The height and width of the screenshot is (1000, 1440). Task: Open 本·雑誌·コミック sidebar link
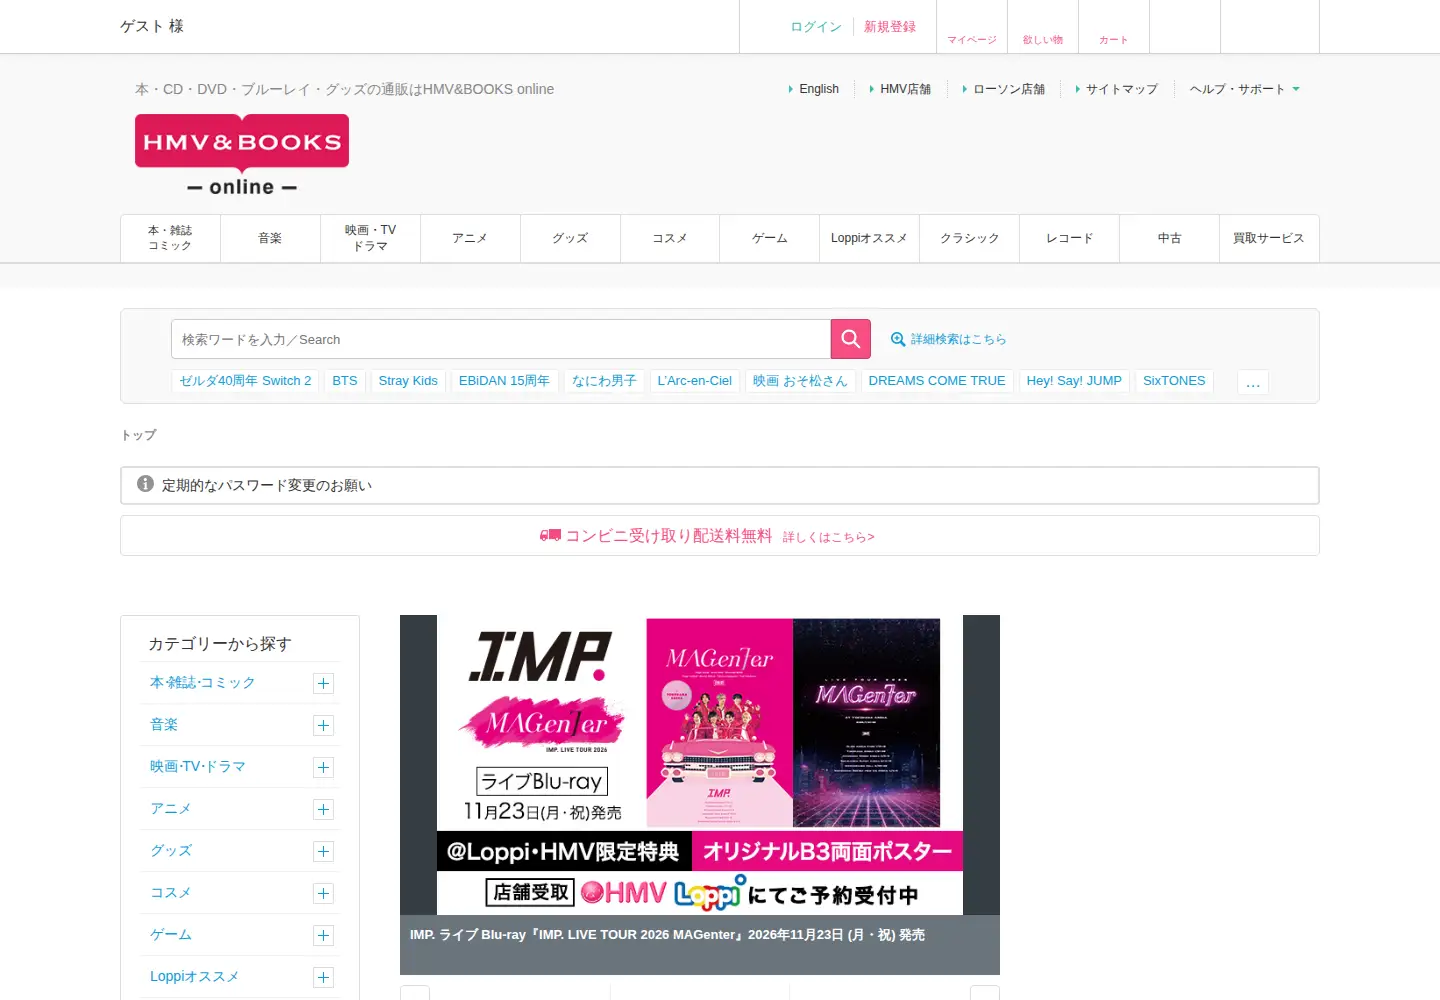pyautogui.click(x=203, y=682)
